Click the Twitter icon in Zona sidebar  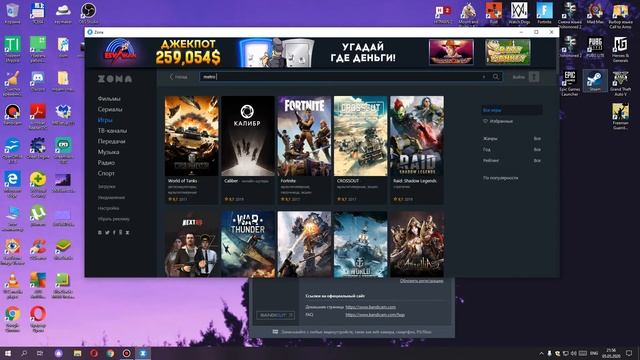[x=107, y=232]
